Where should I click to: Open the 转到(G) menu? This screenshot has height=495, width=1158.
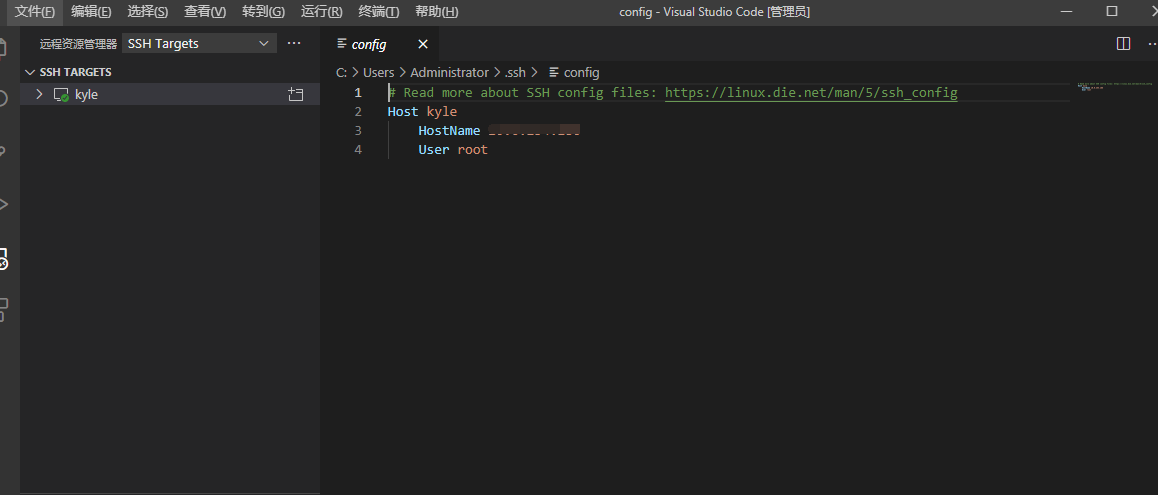263,12
